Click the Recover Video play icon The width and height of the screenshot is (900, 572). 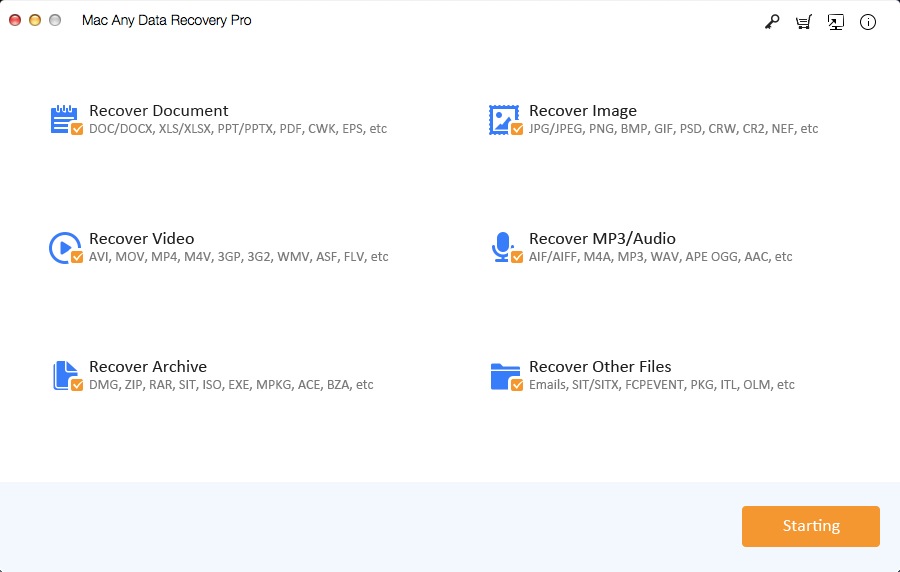[63, 246]
